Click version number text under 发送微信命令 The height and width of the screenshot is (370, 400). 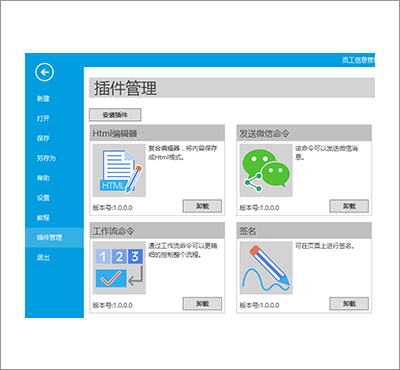coord(259,208)
